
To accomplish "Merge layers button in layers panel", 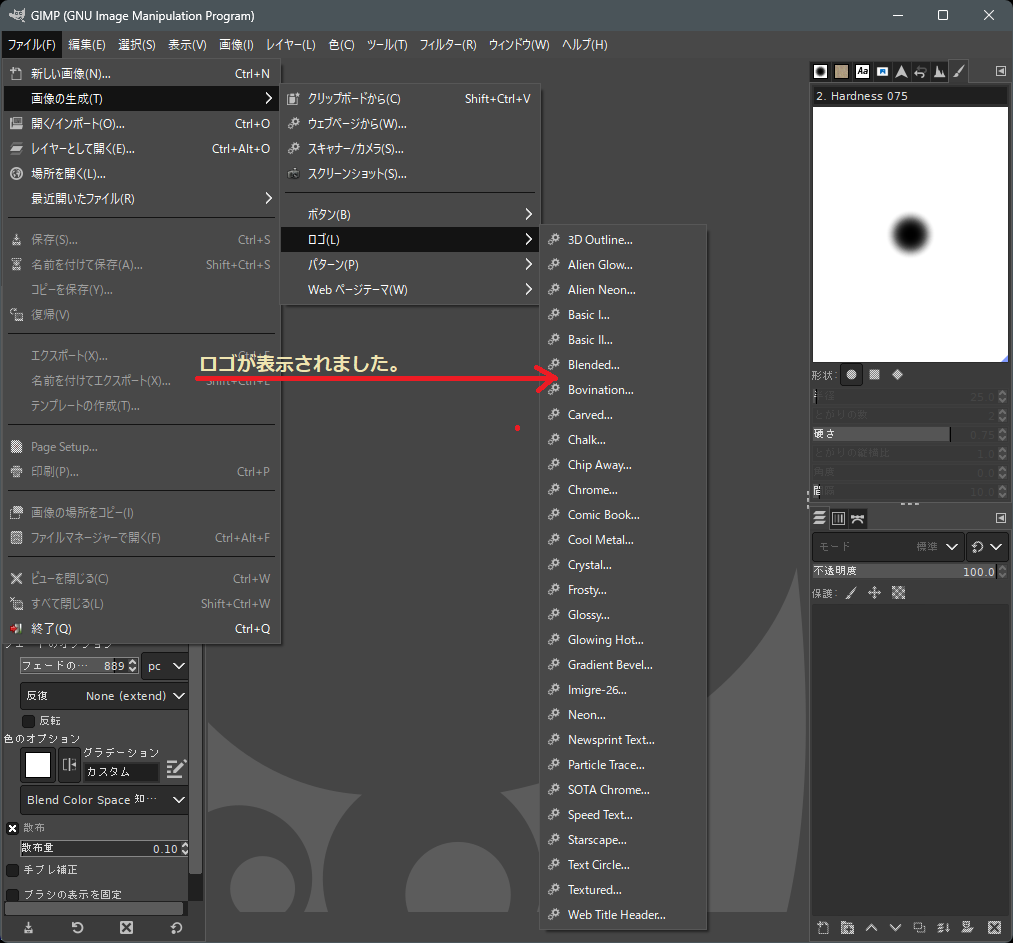I will click(x=943, y=928).
